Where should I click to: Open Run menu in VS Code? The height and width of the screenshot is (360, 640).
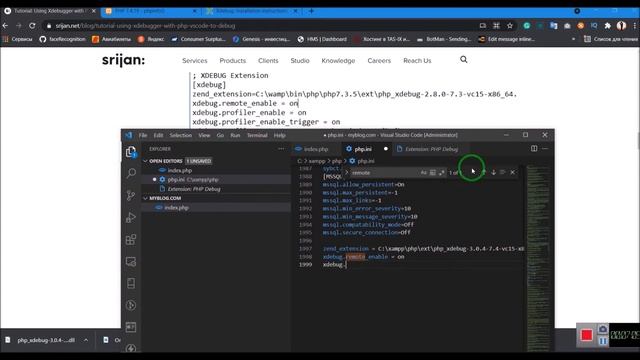[x=235, y=135]
